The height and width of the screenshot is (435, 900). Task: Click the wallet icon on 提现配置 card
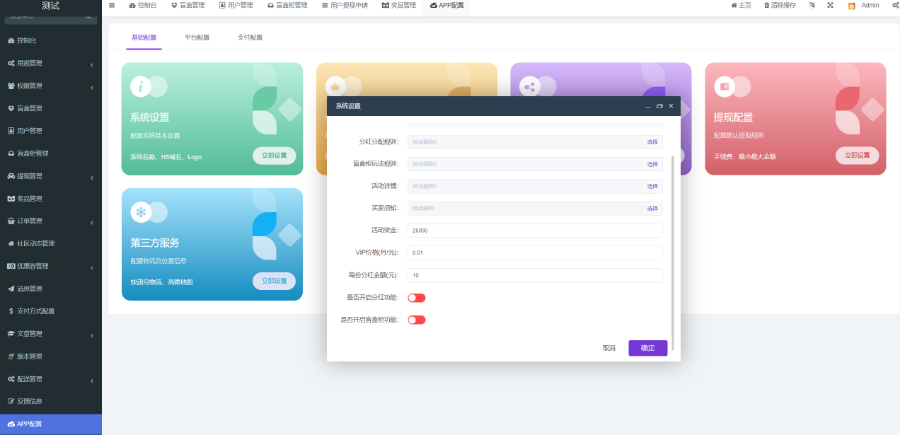(x=724, y=86)
